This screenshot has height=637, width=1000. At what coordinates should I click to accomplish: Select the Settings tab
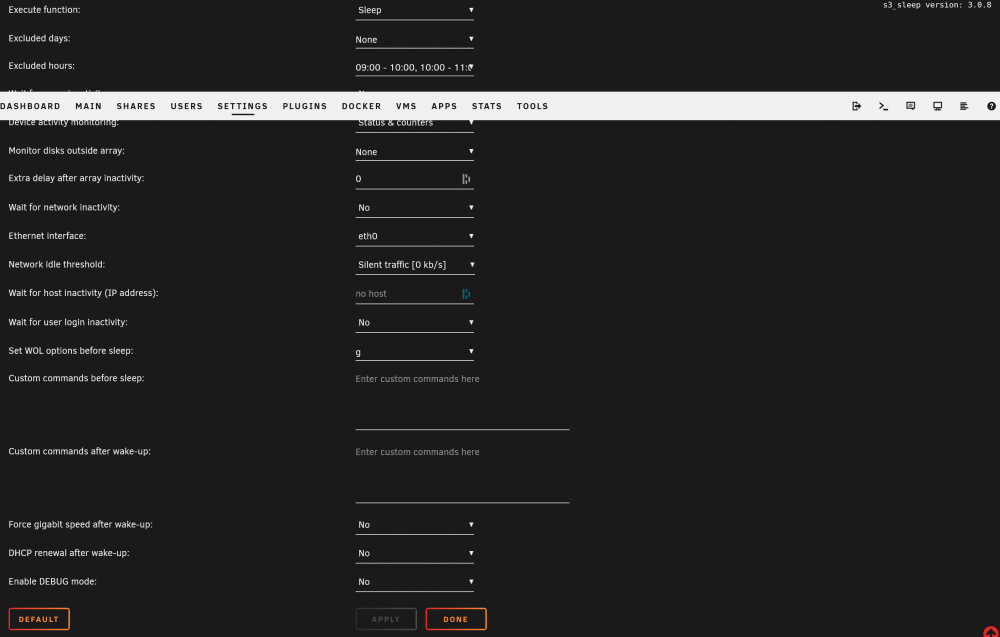(x=242, y=106)
